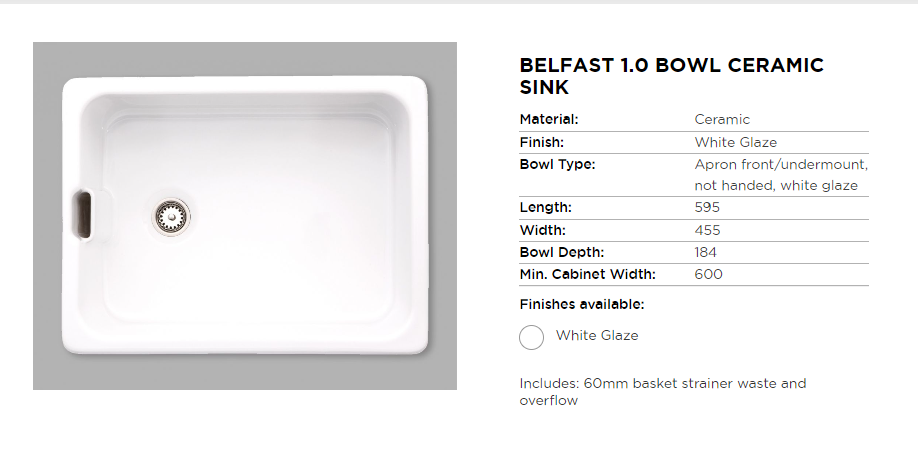Click the Min. Cabinet Width label
The height and width of the screenshot is (454, 918).
pos(587,274)
